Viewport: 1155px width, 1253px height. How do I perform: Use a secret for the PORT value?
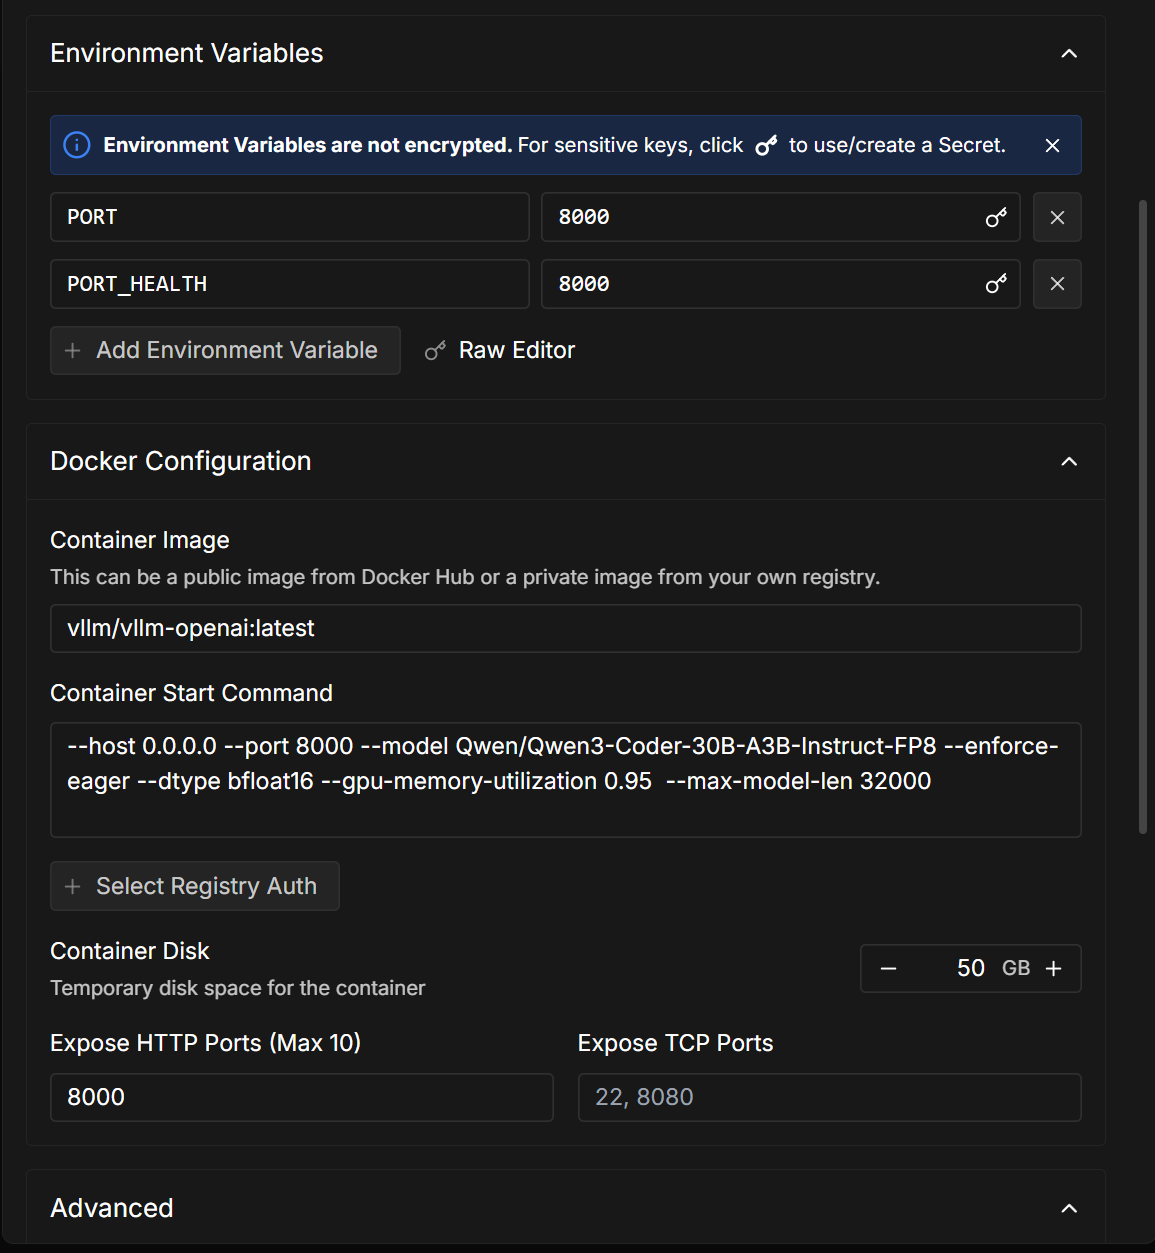(996, 217)
